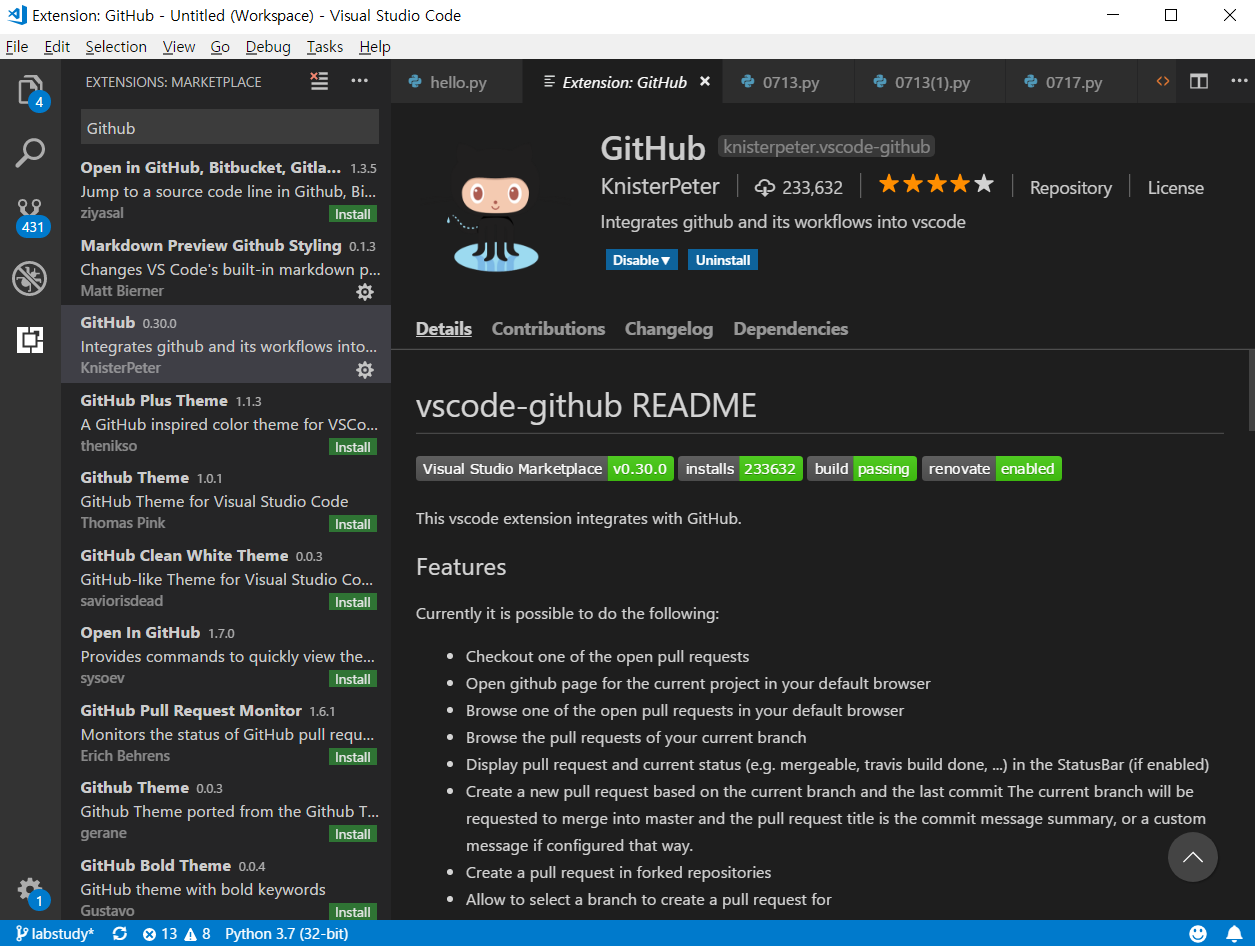Switch to 0713.py tab

(x=790, y=82)
